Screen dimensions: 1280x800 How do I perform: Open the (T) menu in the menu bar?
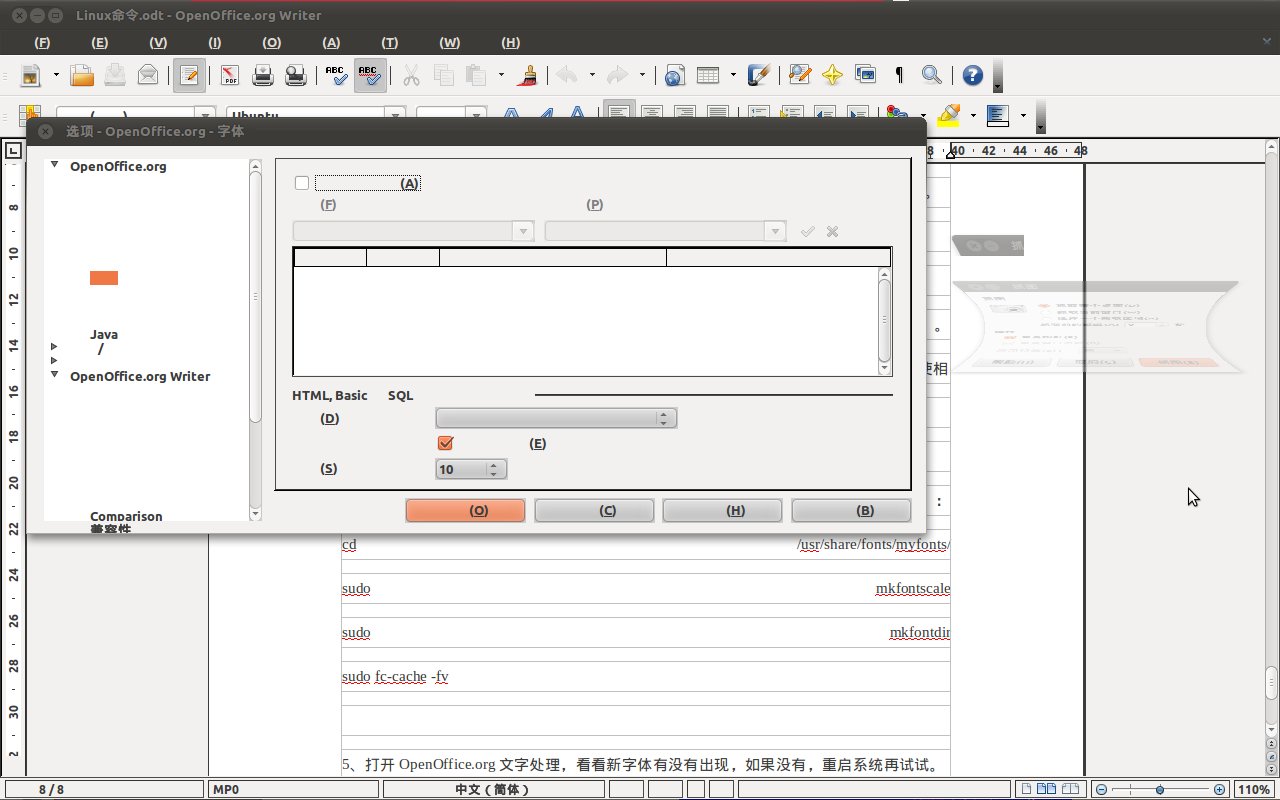[x=389, y=42]
